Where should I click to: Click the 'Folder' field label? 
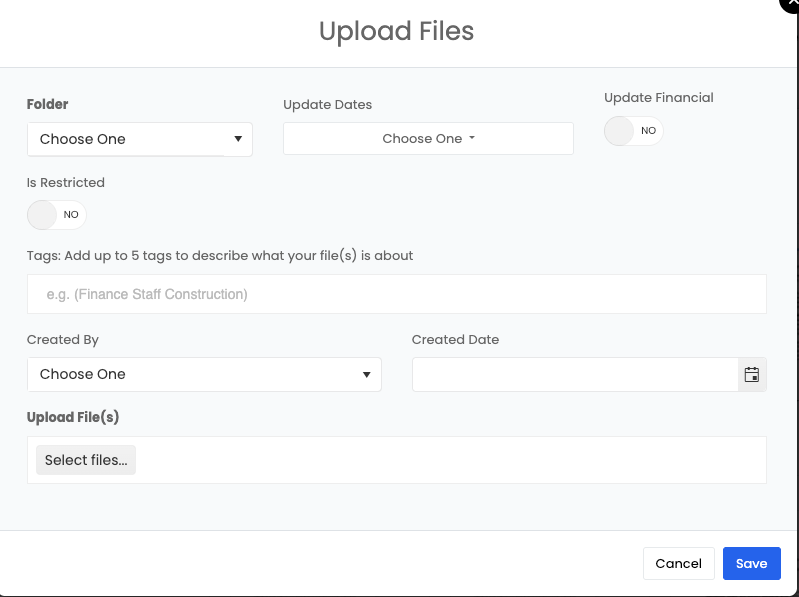tap(48, 104)
